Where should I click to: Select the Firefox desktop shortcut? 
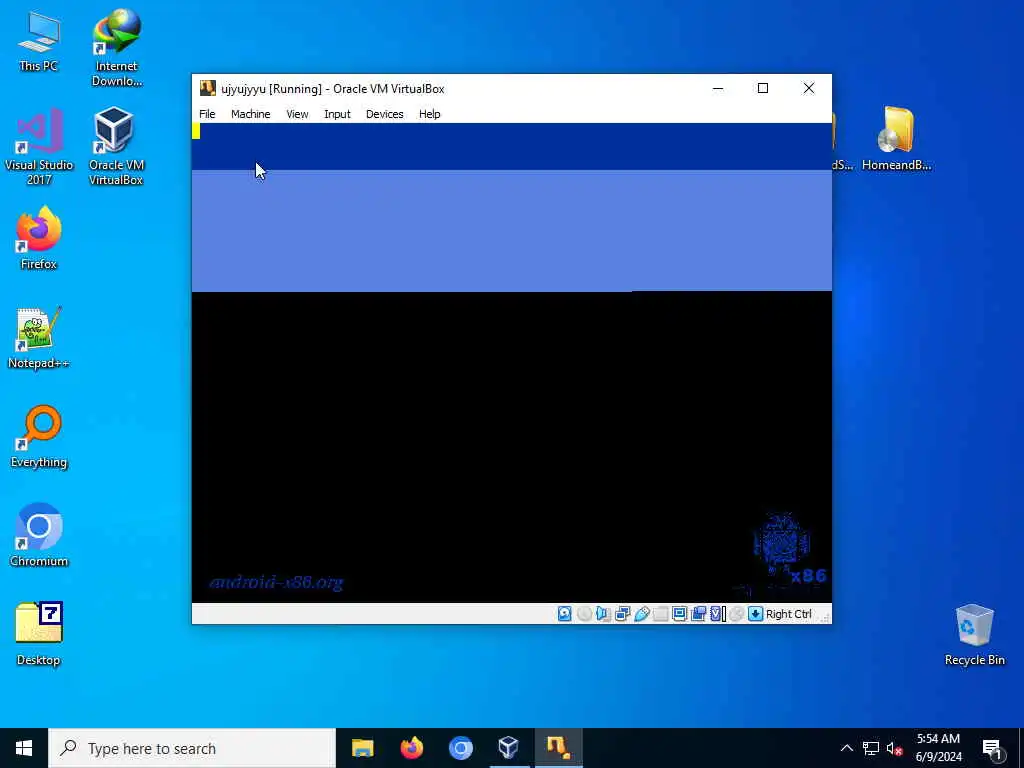(39, 238)
